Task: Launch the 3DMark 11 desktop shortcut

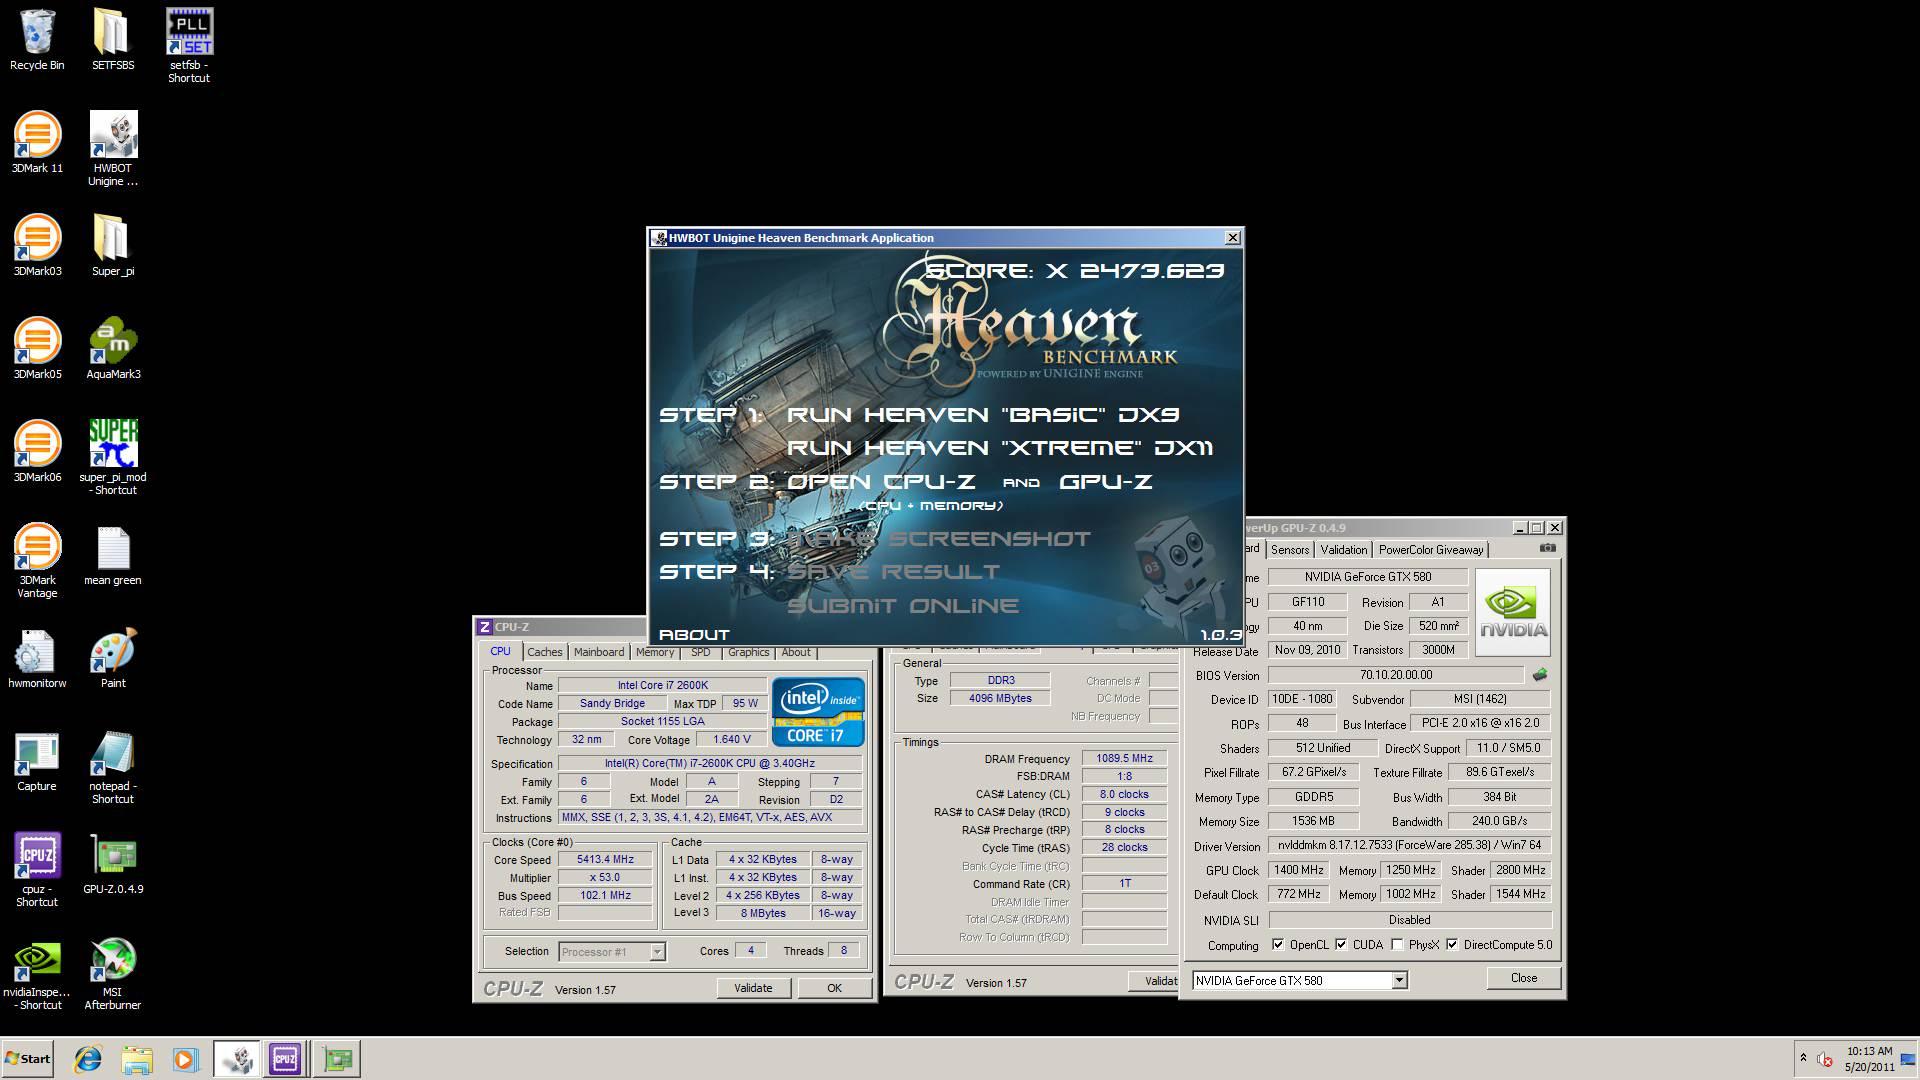Action: (37, 143)
